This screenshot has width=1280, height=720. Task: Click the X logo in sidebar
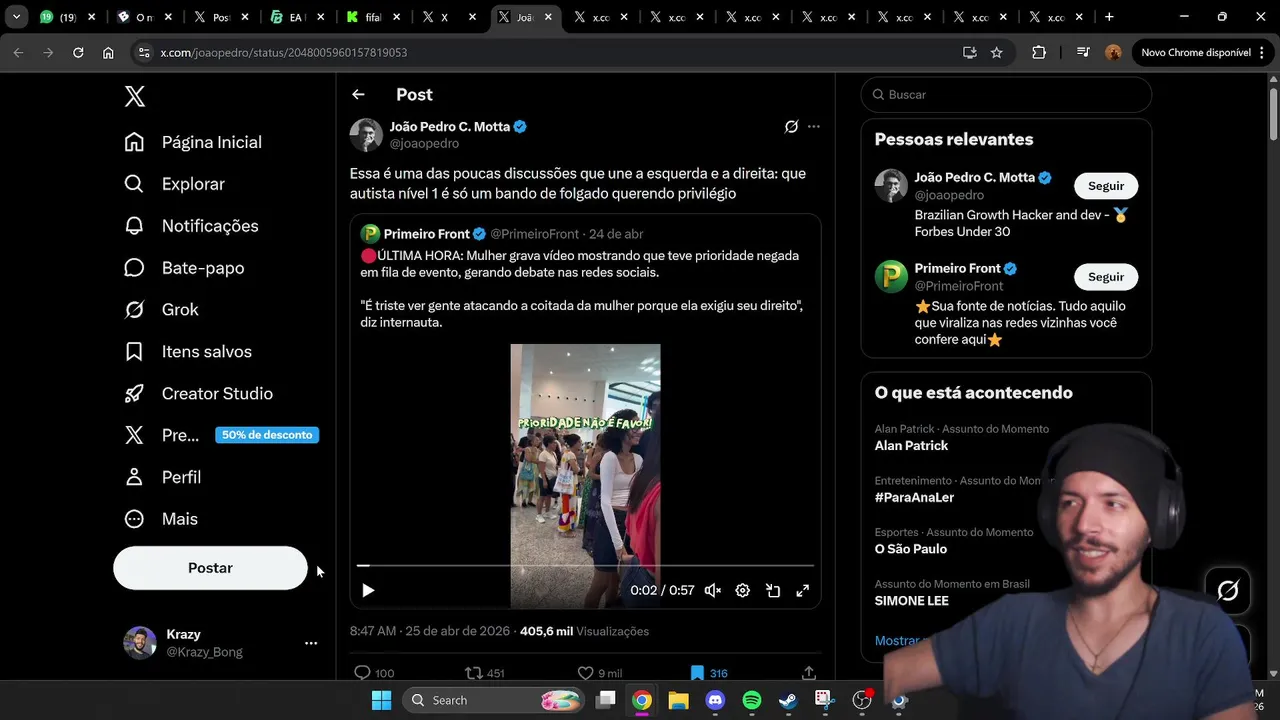[135, 96]
